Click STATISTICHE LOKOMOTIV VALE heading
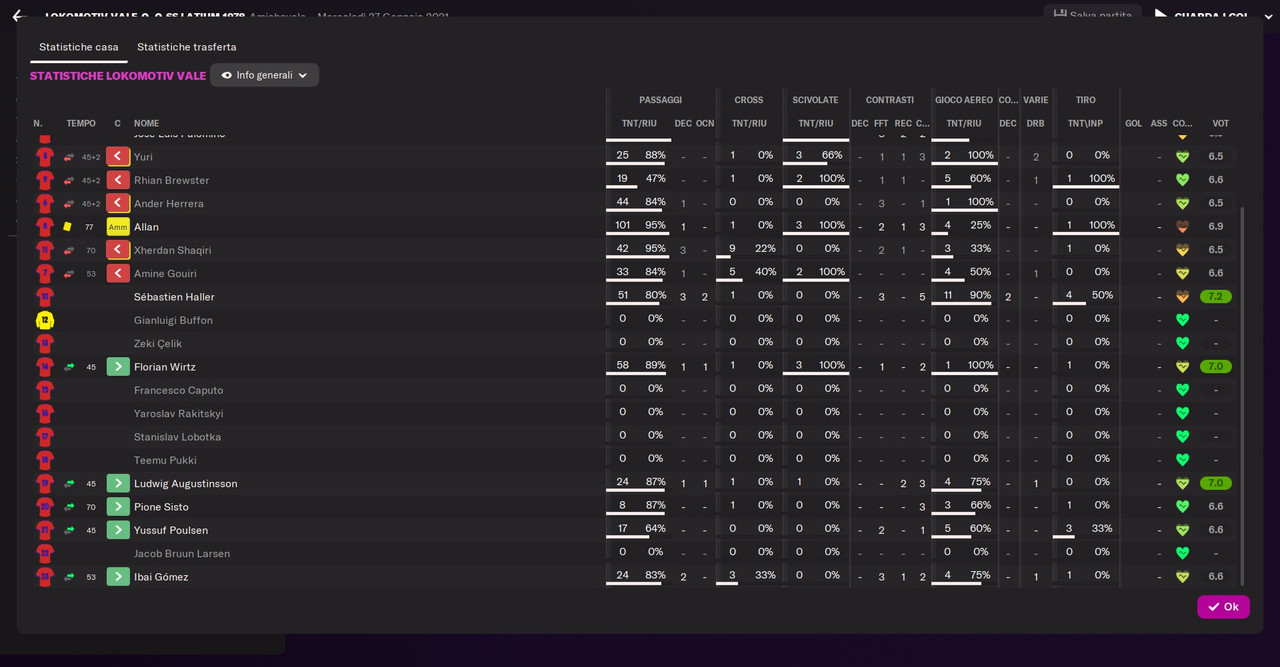1280x667 pixels. pyautogui.click(x=118, y=76)
